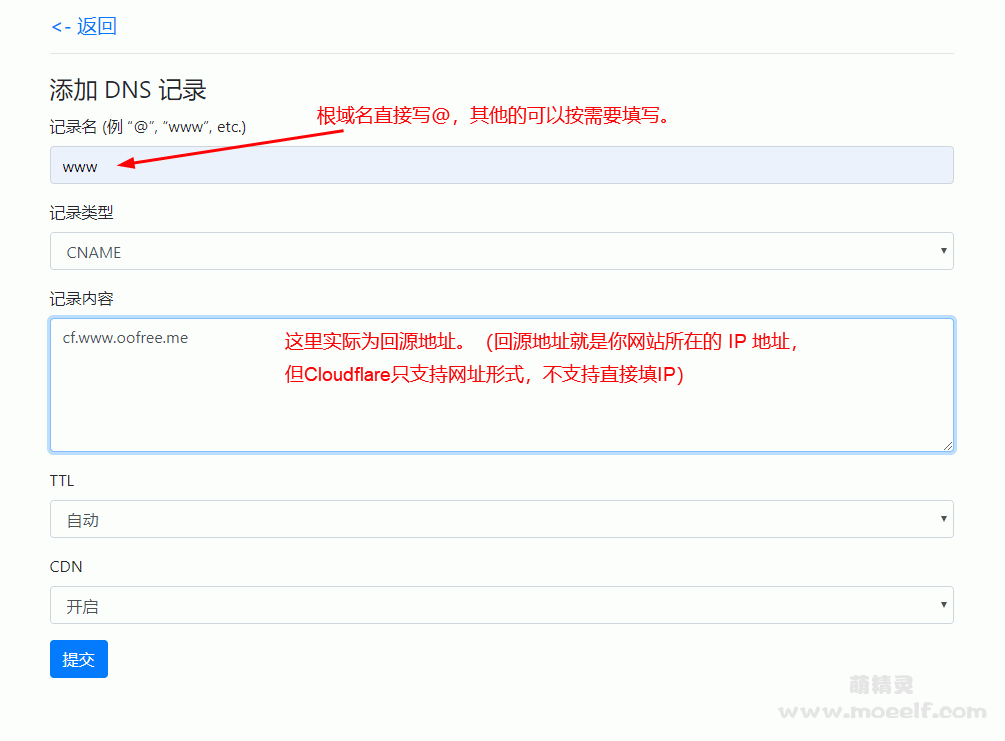Image resolution: width=1005 pixels, height=741 pixels.
Task: Click the arrow on the CNAME select box
Action: click(943, 251)
